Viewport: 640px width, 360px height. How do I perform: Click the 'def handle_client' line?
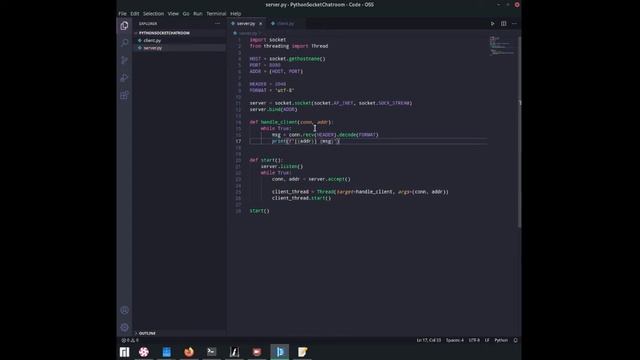click(291, 122)
